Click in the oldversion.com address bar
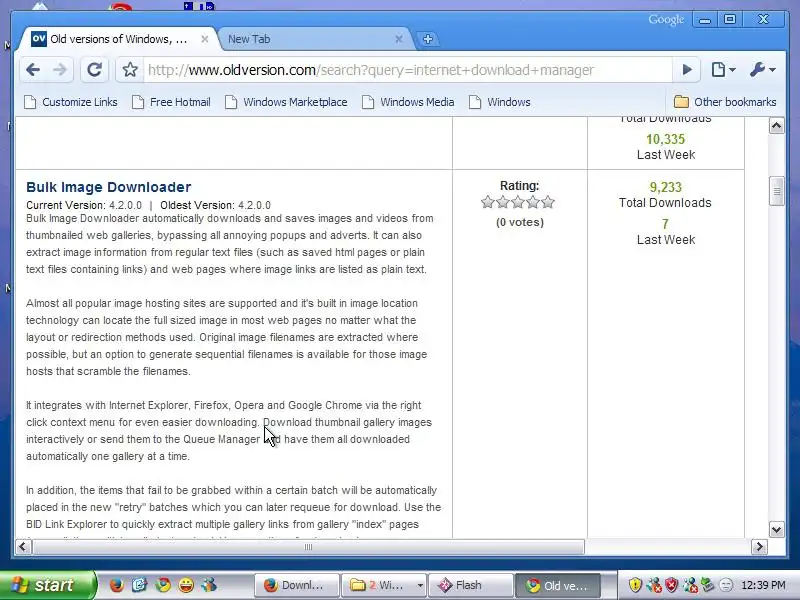 [408, 70]
